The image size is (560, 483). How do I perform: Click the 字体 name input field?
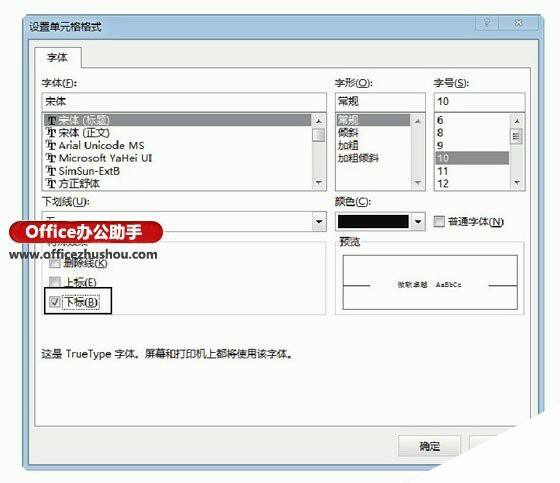(x=184, y=102)
